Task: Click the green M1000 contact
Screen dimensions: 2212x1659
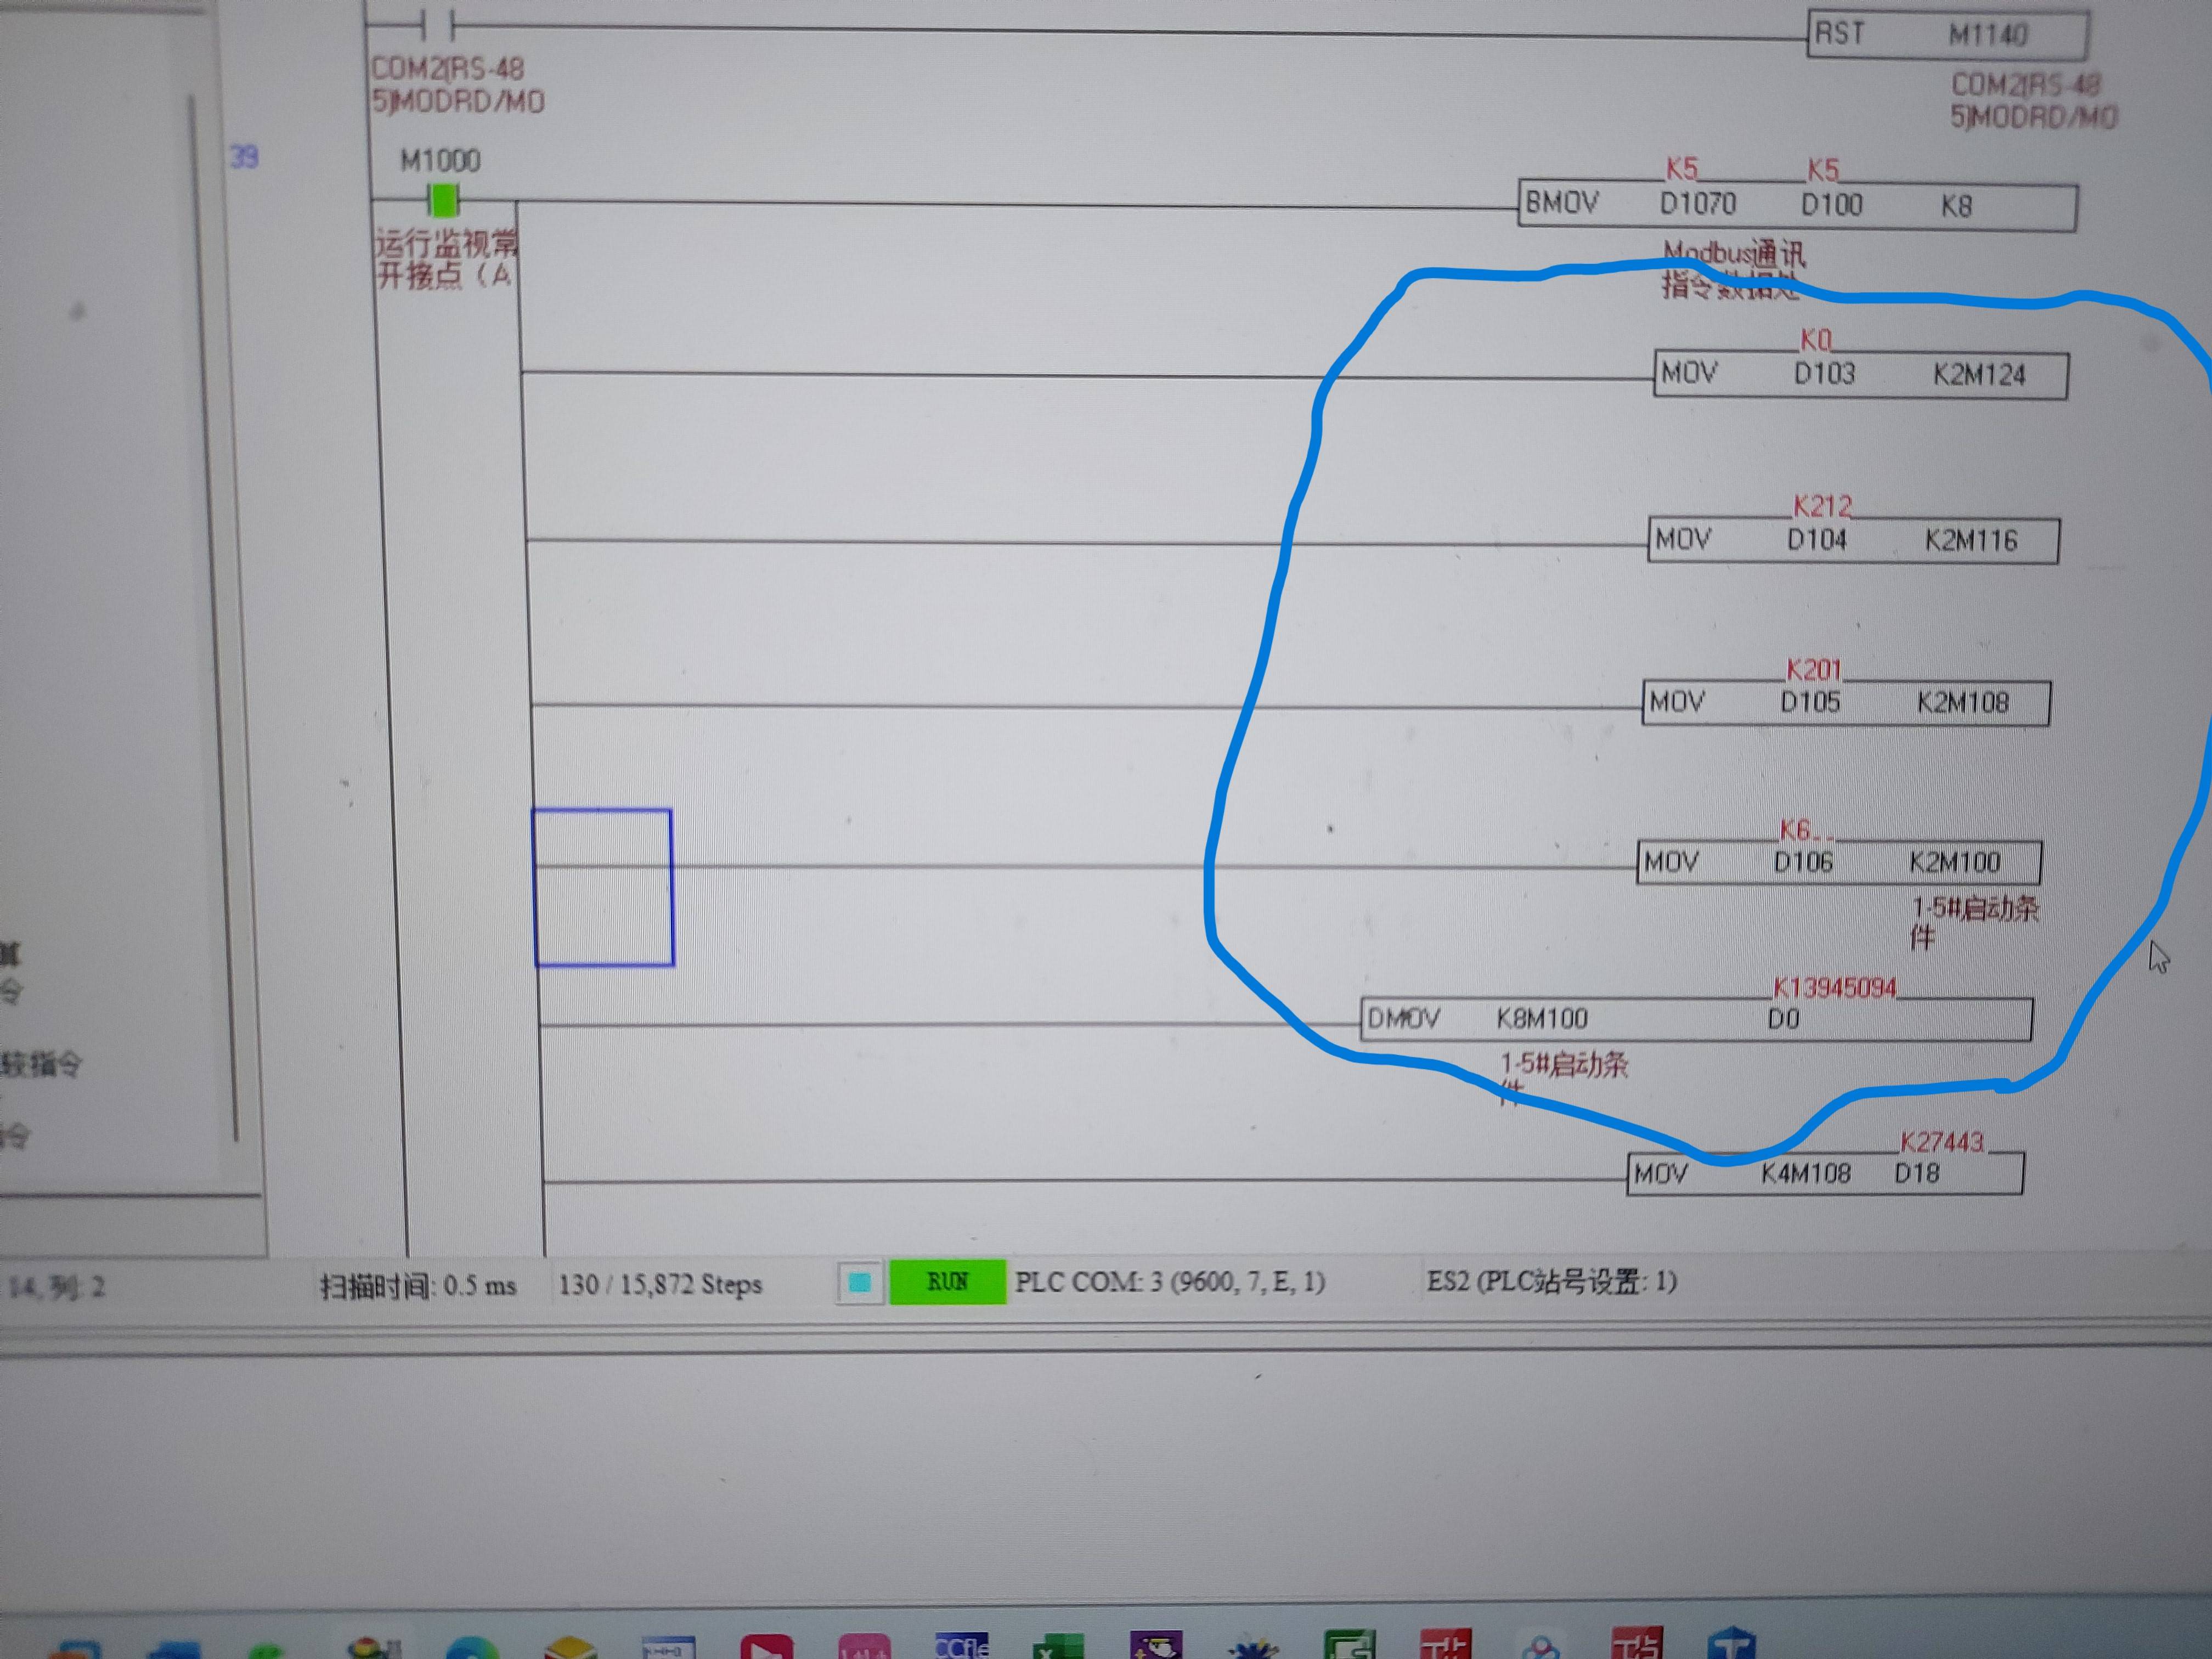Action: [443, 201]
